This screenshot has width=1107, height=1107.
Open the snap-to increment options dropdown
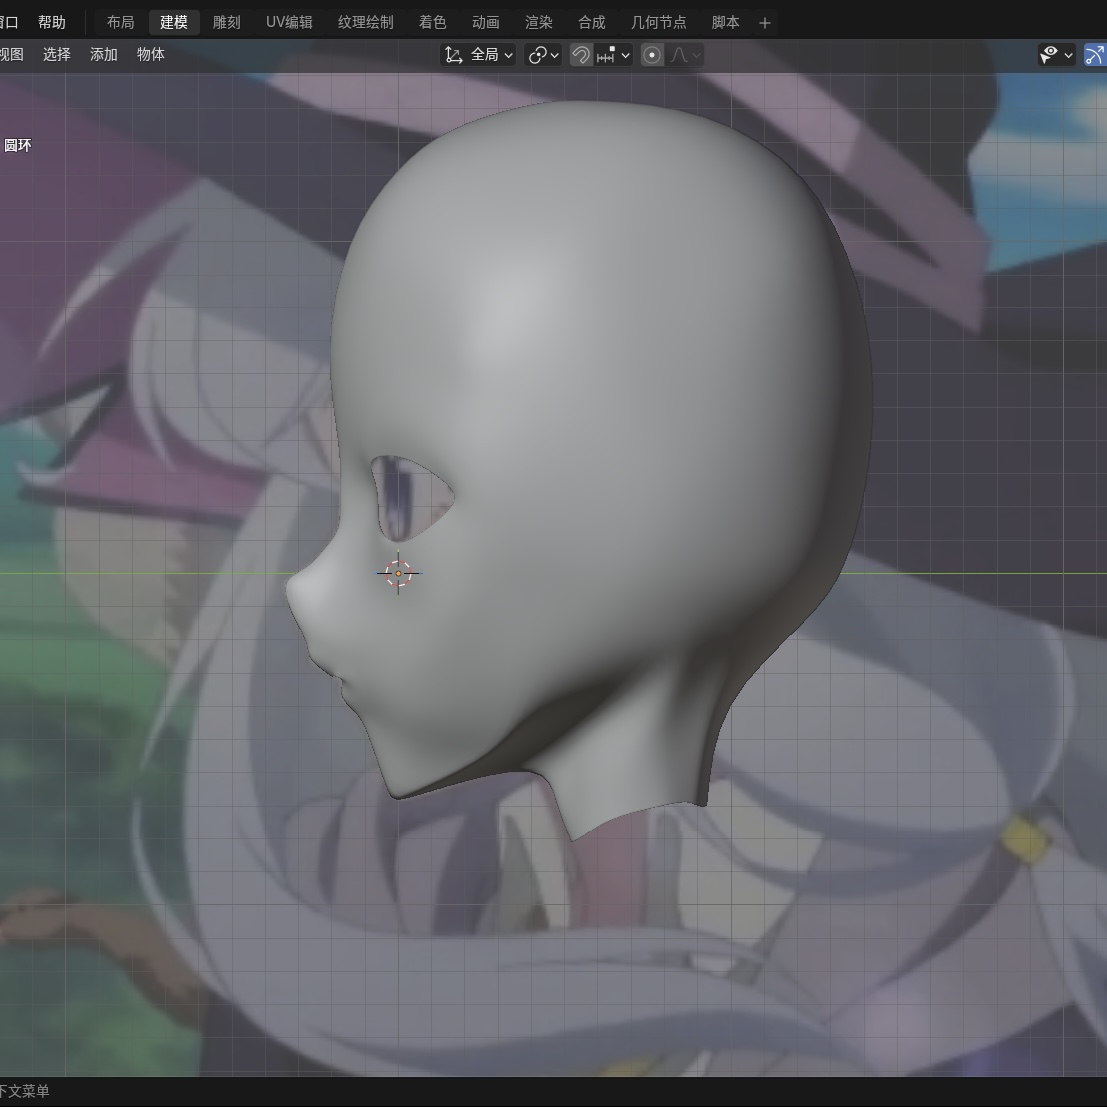613,55
